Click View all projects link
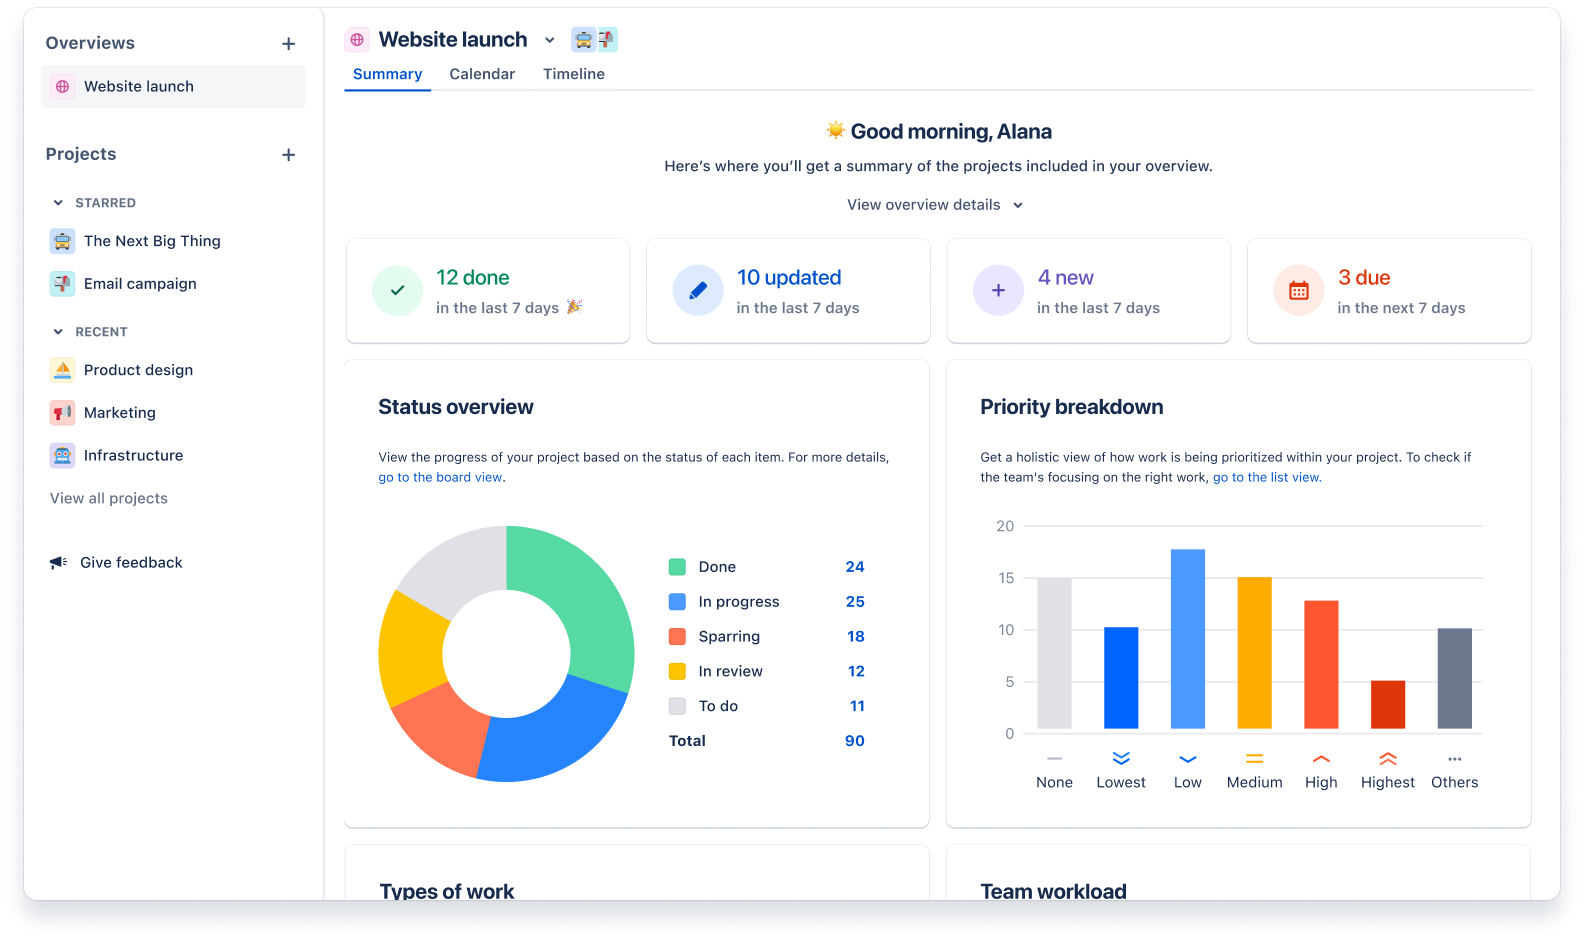The height and width of the screenshot is (940, 1584). click(x=109, y=498)
